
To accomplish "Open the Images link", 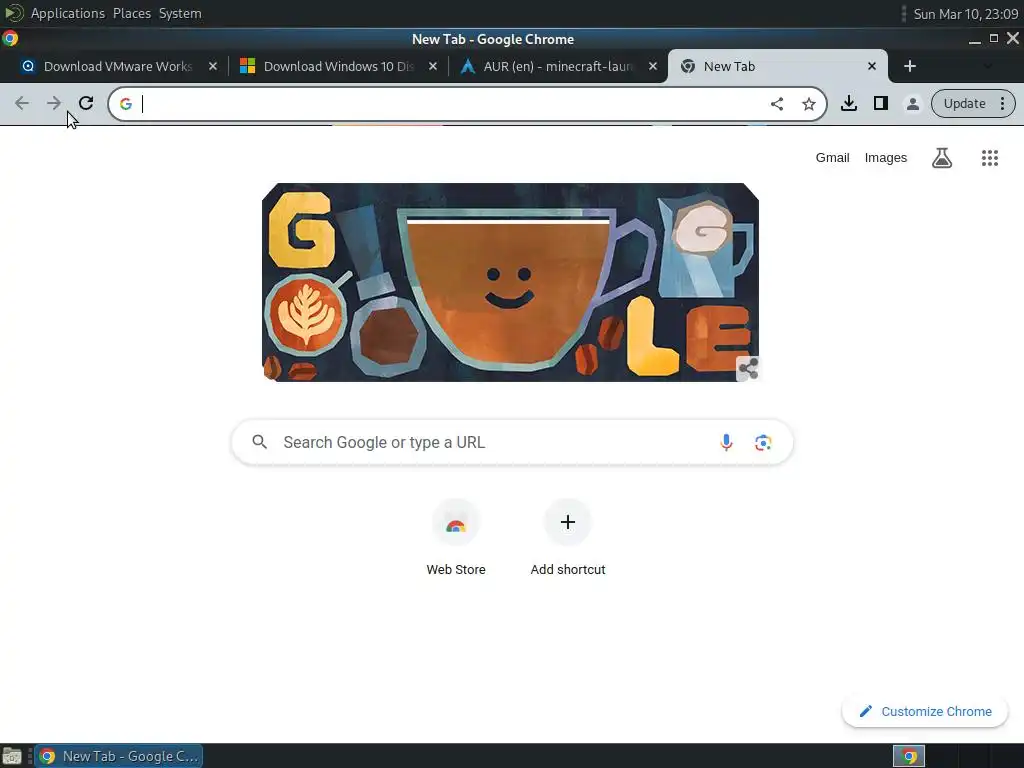I will (x=886, y=157).
